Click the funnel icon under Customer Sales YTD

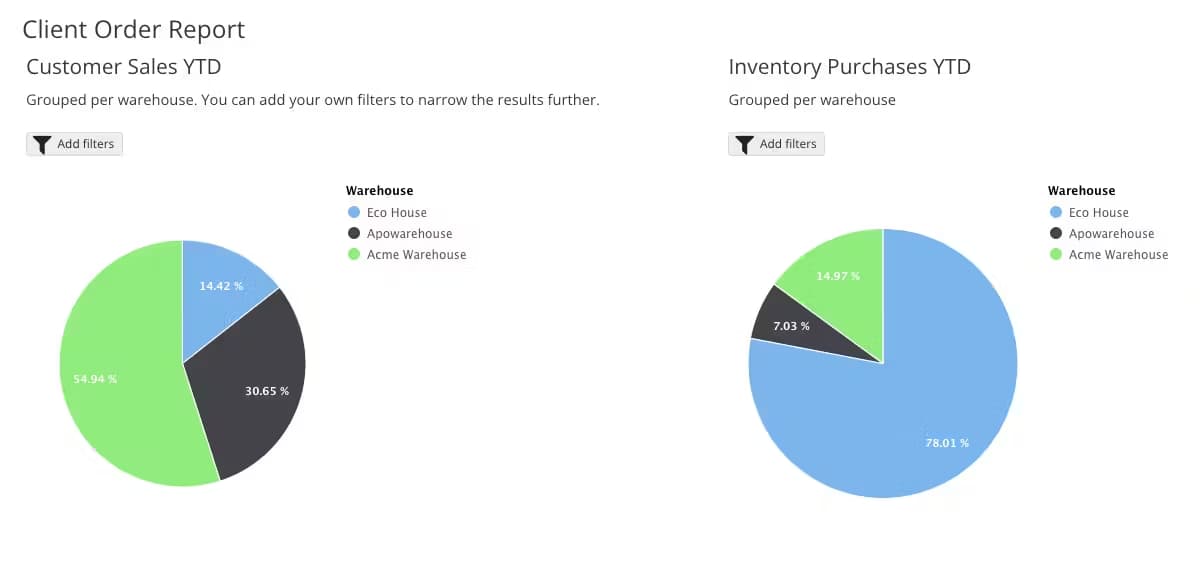coord(41,144)
